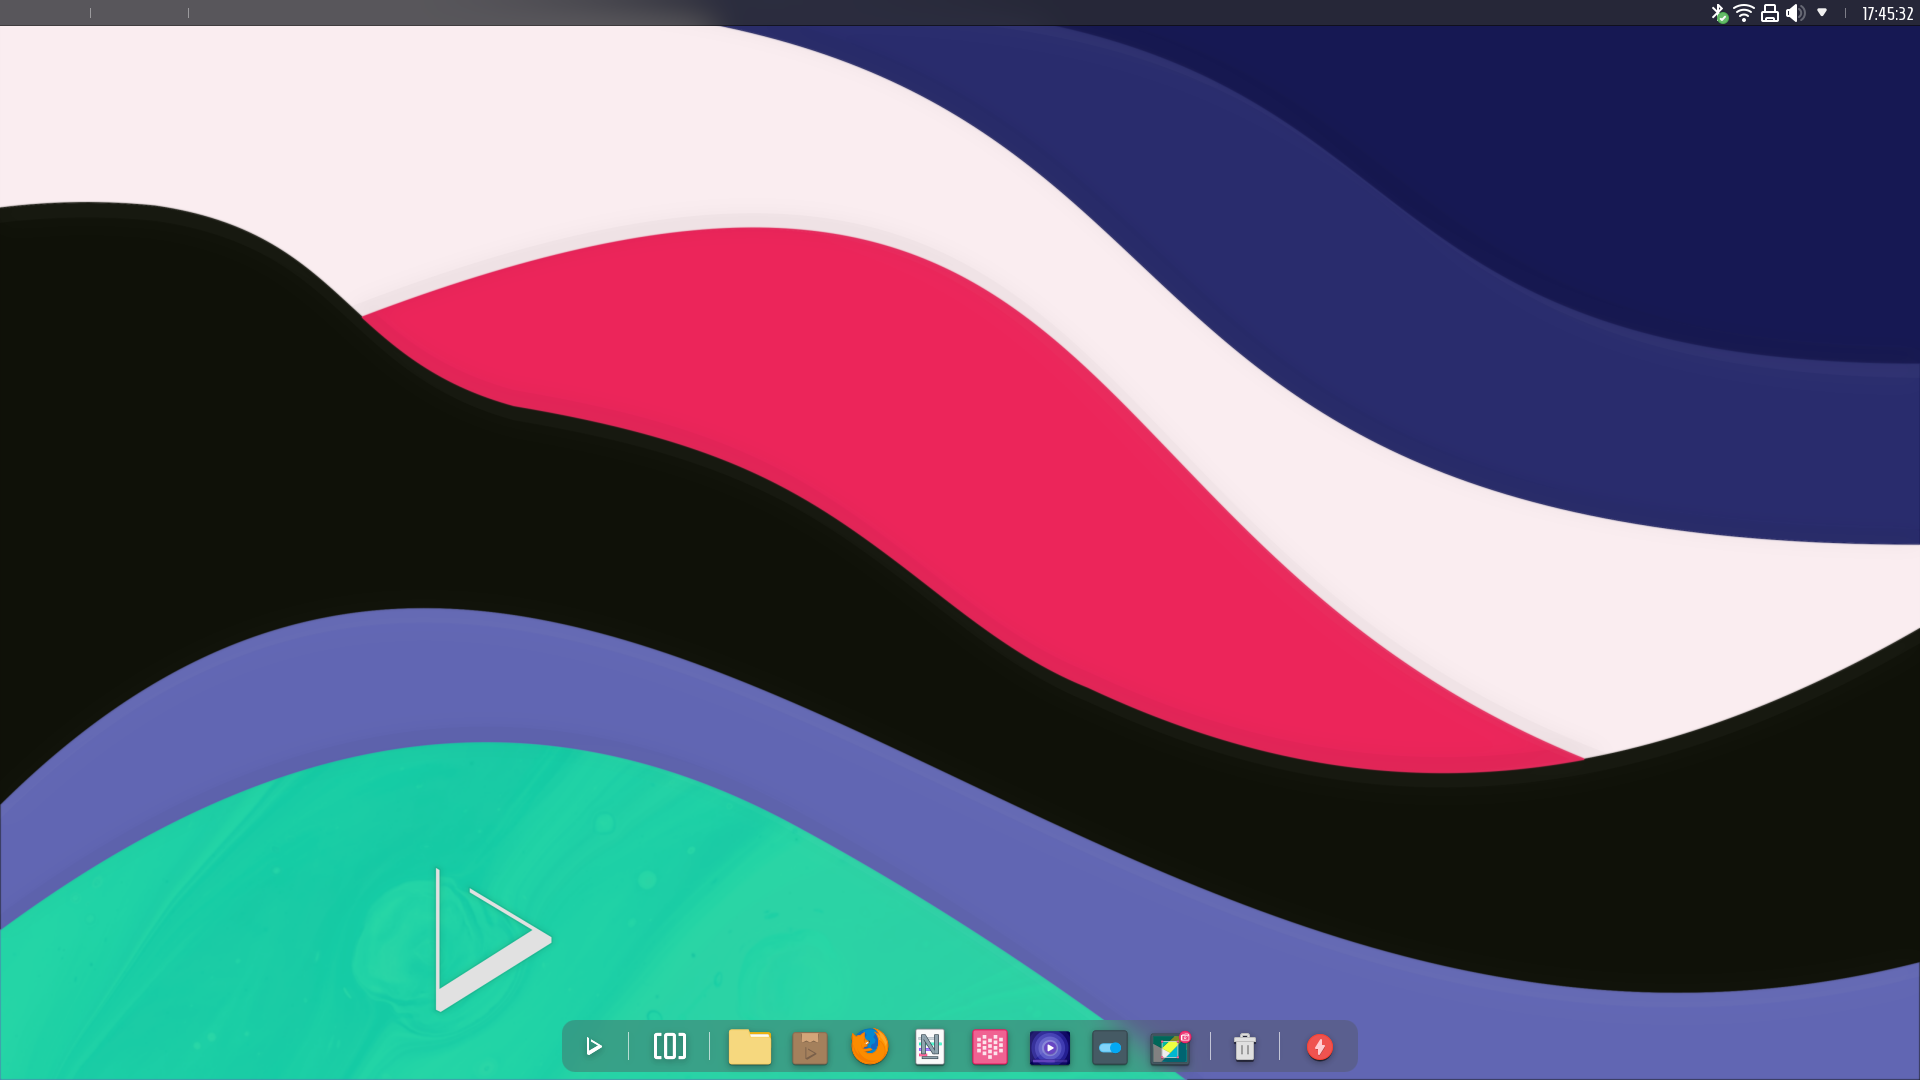
Task: Open the Firefox web browser from the dock
Action: click(x=869, y=1047)
